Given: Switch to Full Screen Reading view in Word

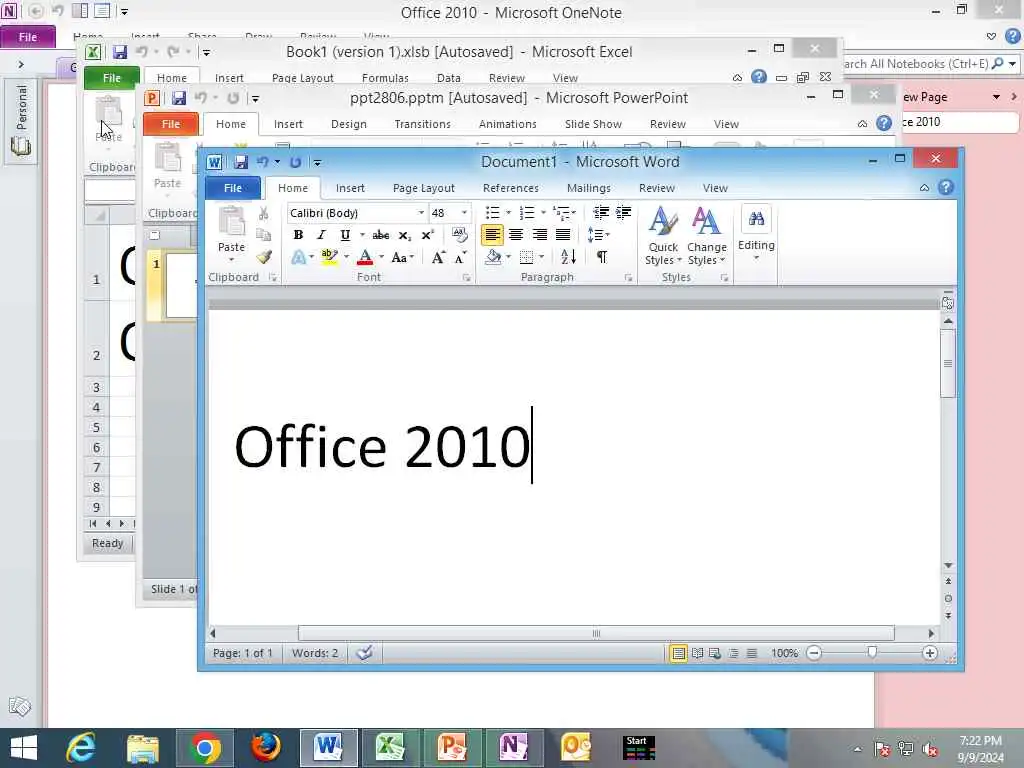Looking at the screenshot, I should 697,653.
